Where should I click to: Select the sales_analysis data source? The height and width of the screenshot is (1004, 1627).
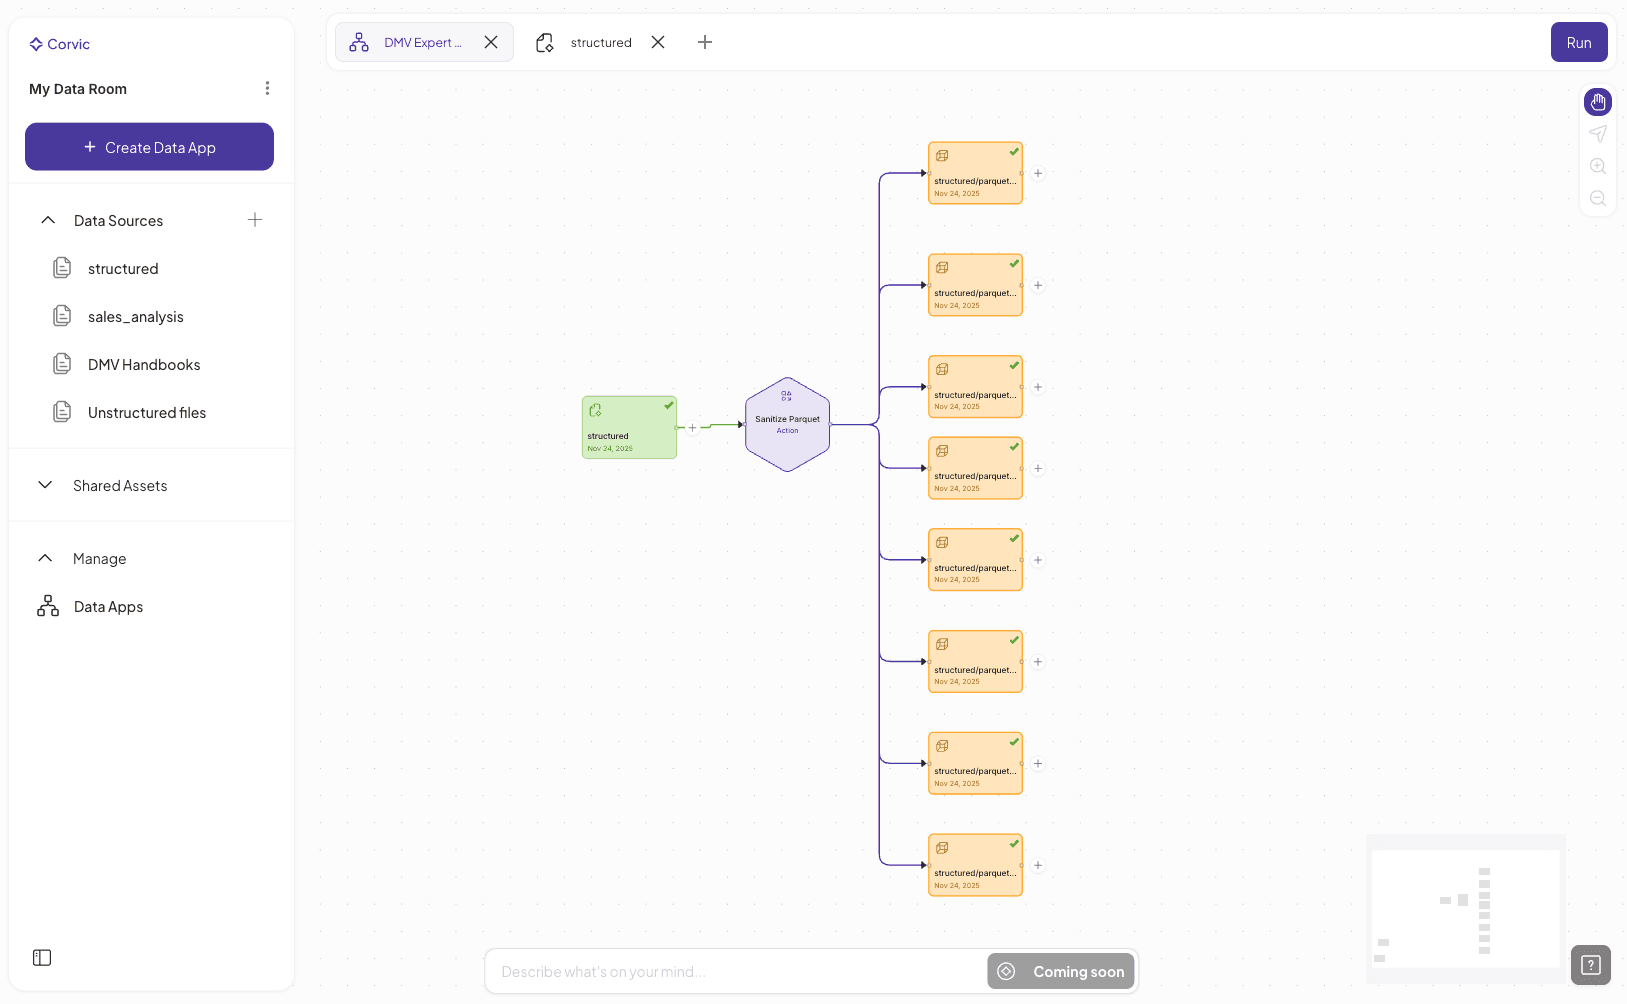tap(135, 316)
